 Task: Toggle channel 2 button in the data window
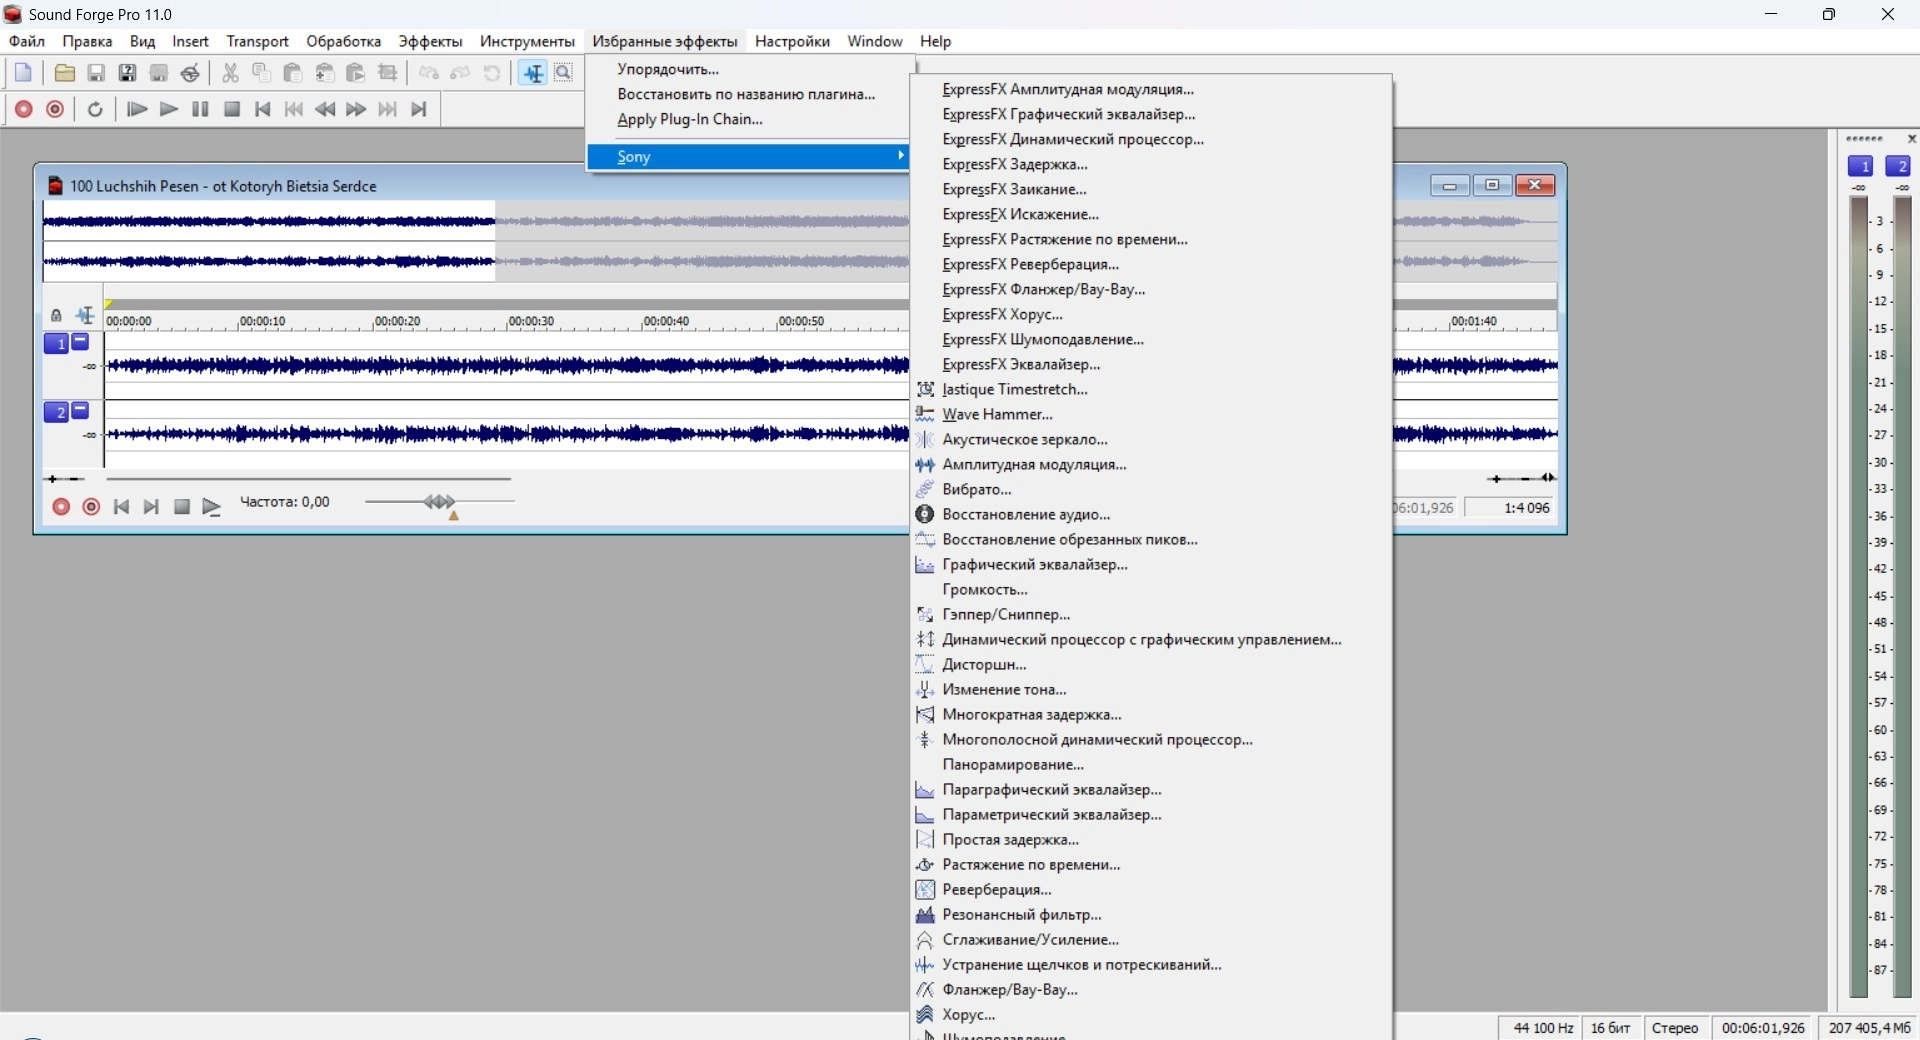(x=56, y=412)
